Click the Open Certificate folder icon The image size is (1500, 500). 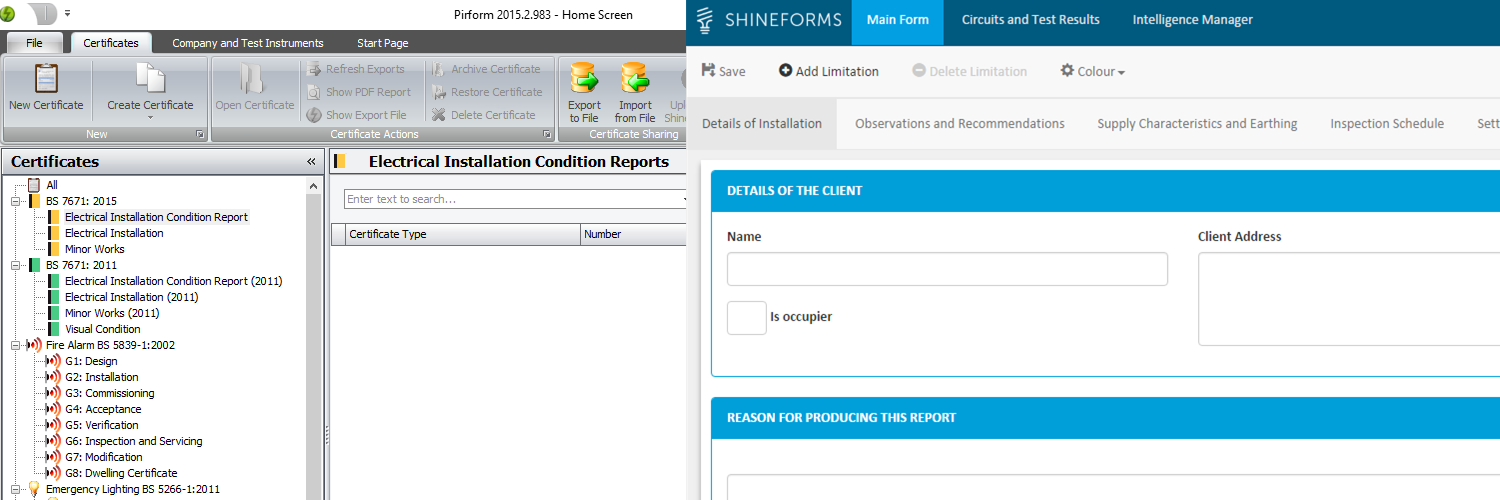coord(254,79)
